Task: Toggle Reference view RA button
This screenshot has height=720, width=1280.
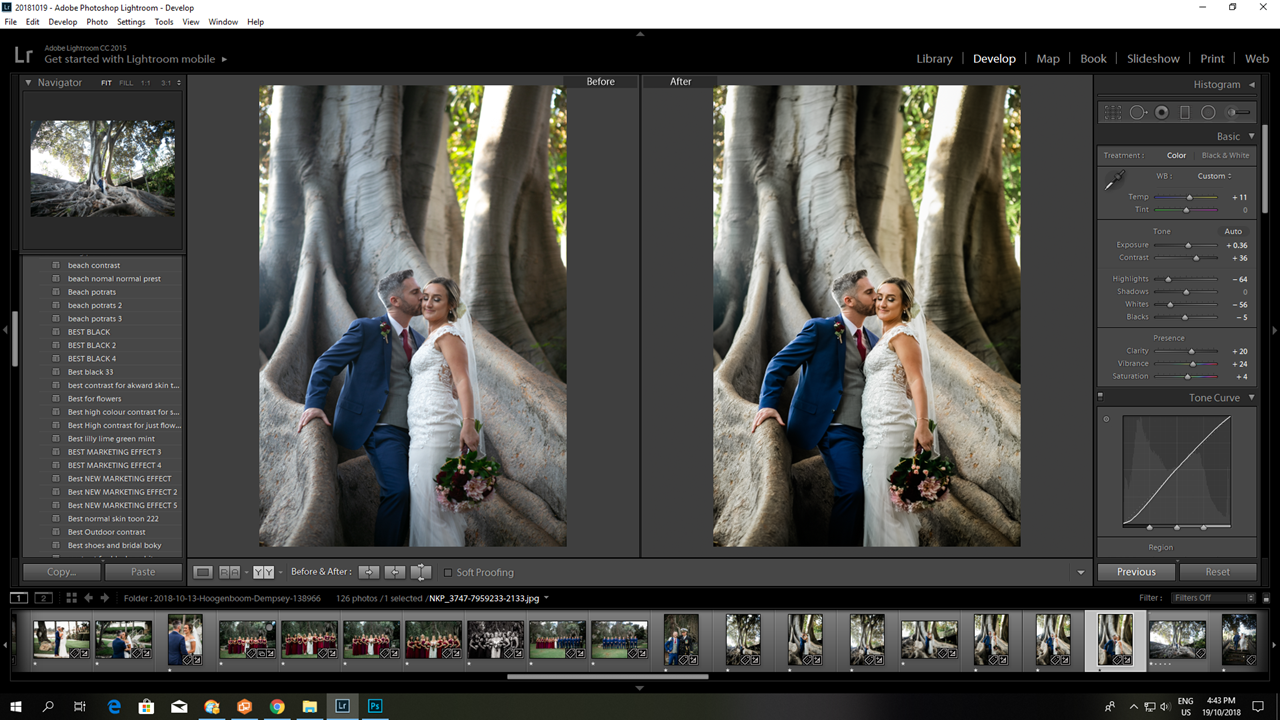Action: 230,572
